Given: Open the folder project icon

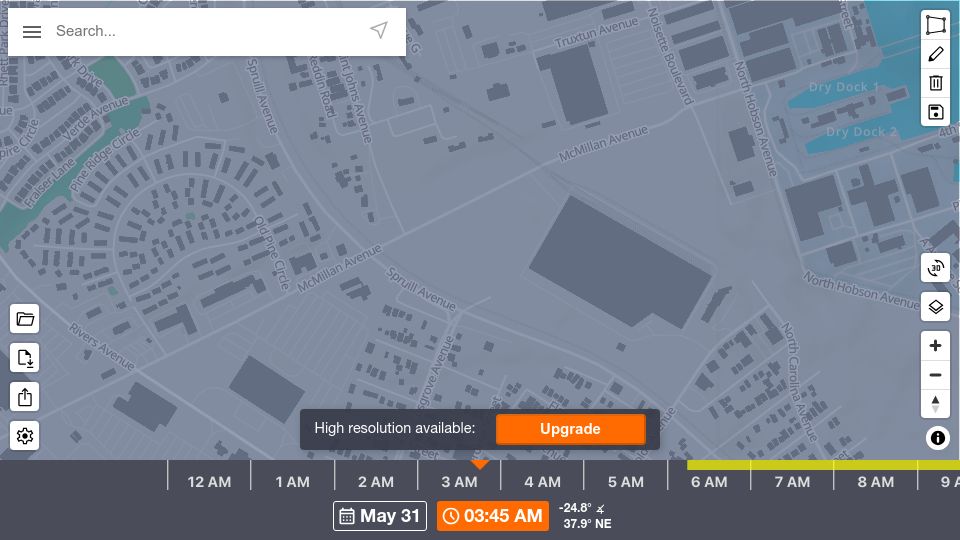Looking at the screenshot, I should 24,318.
